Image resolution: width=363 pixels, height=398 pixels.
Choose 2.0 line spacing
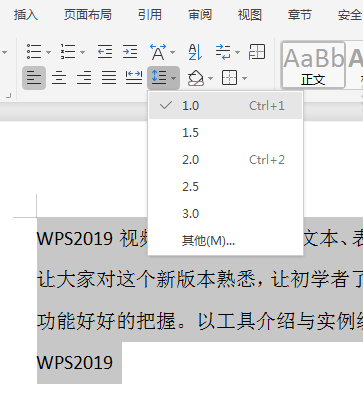[x=226, y=160]
